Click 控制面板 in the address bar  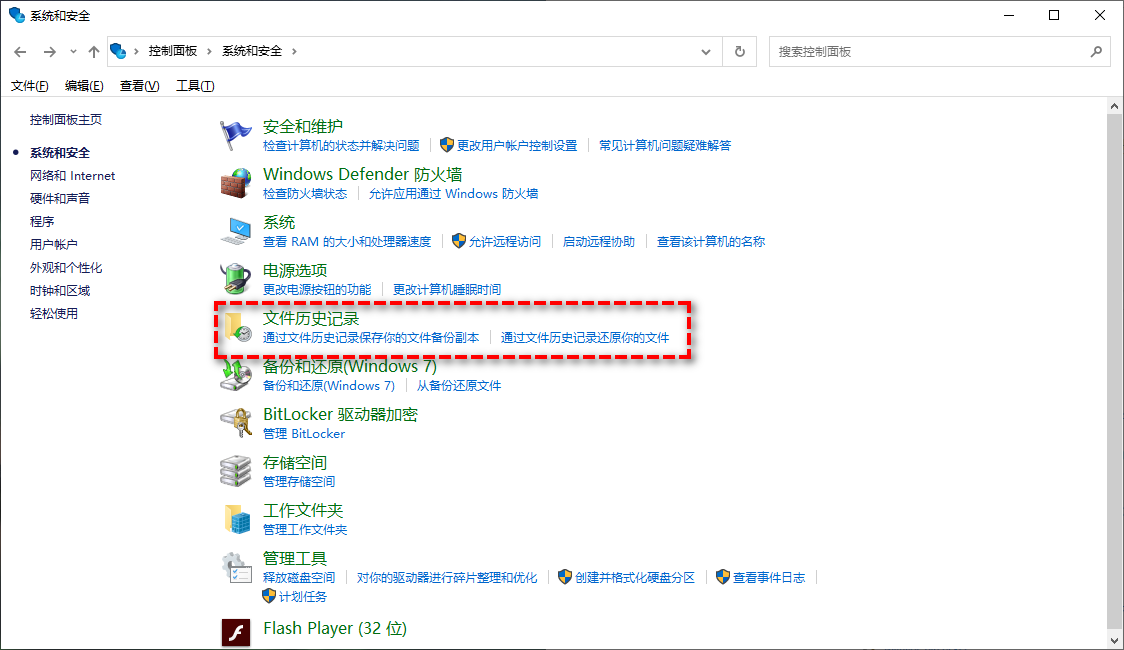pyautogui.click(x=173, y=51)
